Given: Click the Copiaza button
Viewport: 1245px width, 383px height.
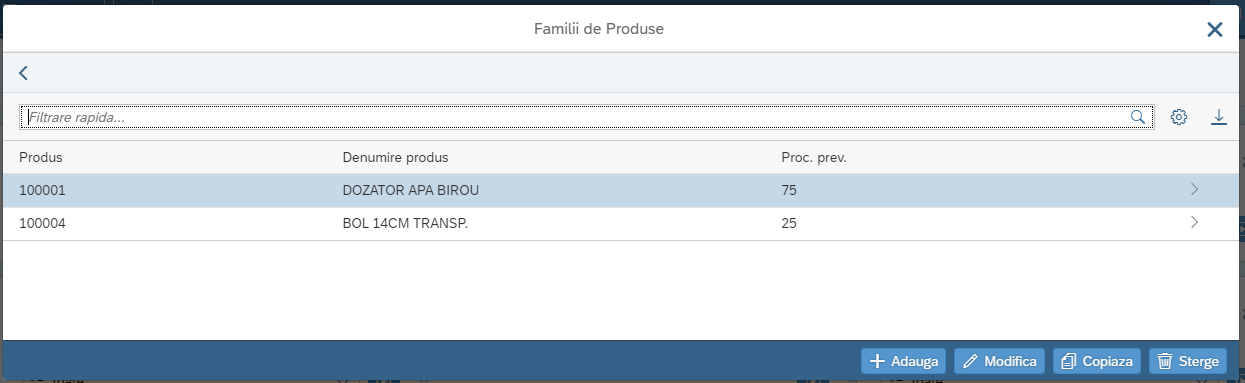Looking at the screenshot, I should (x=1097, y=361).
